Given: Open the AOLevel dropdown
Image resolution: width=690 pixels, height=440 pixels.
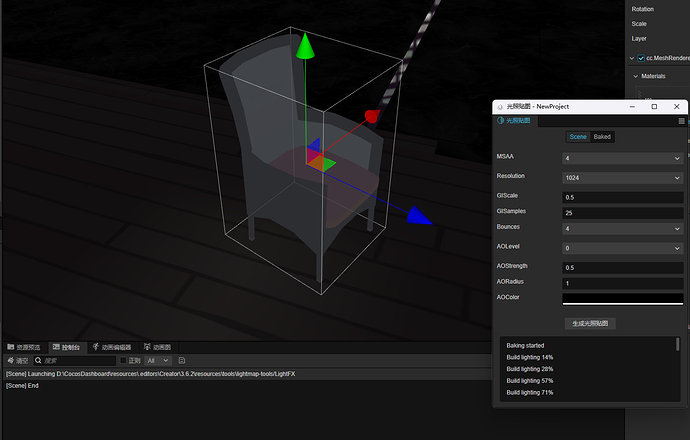Looking at the screenshot, I should [x=623, y=248].
